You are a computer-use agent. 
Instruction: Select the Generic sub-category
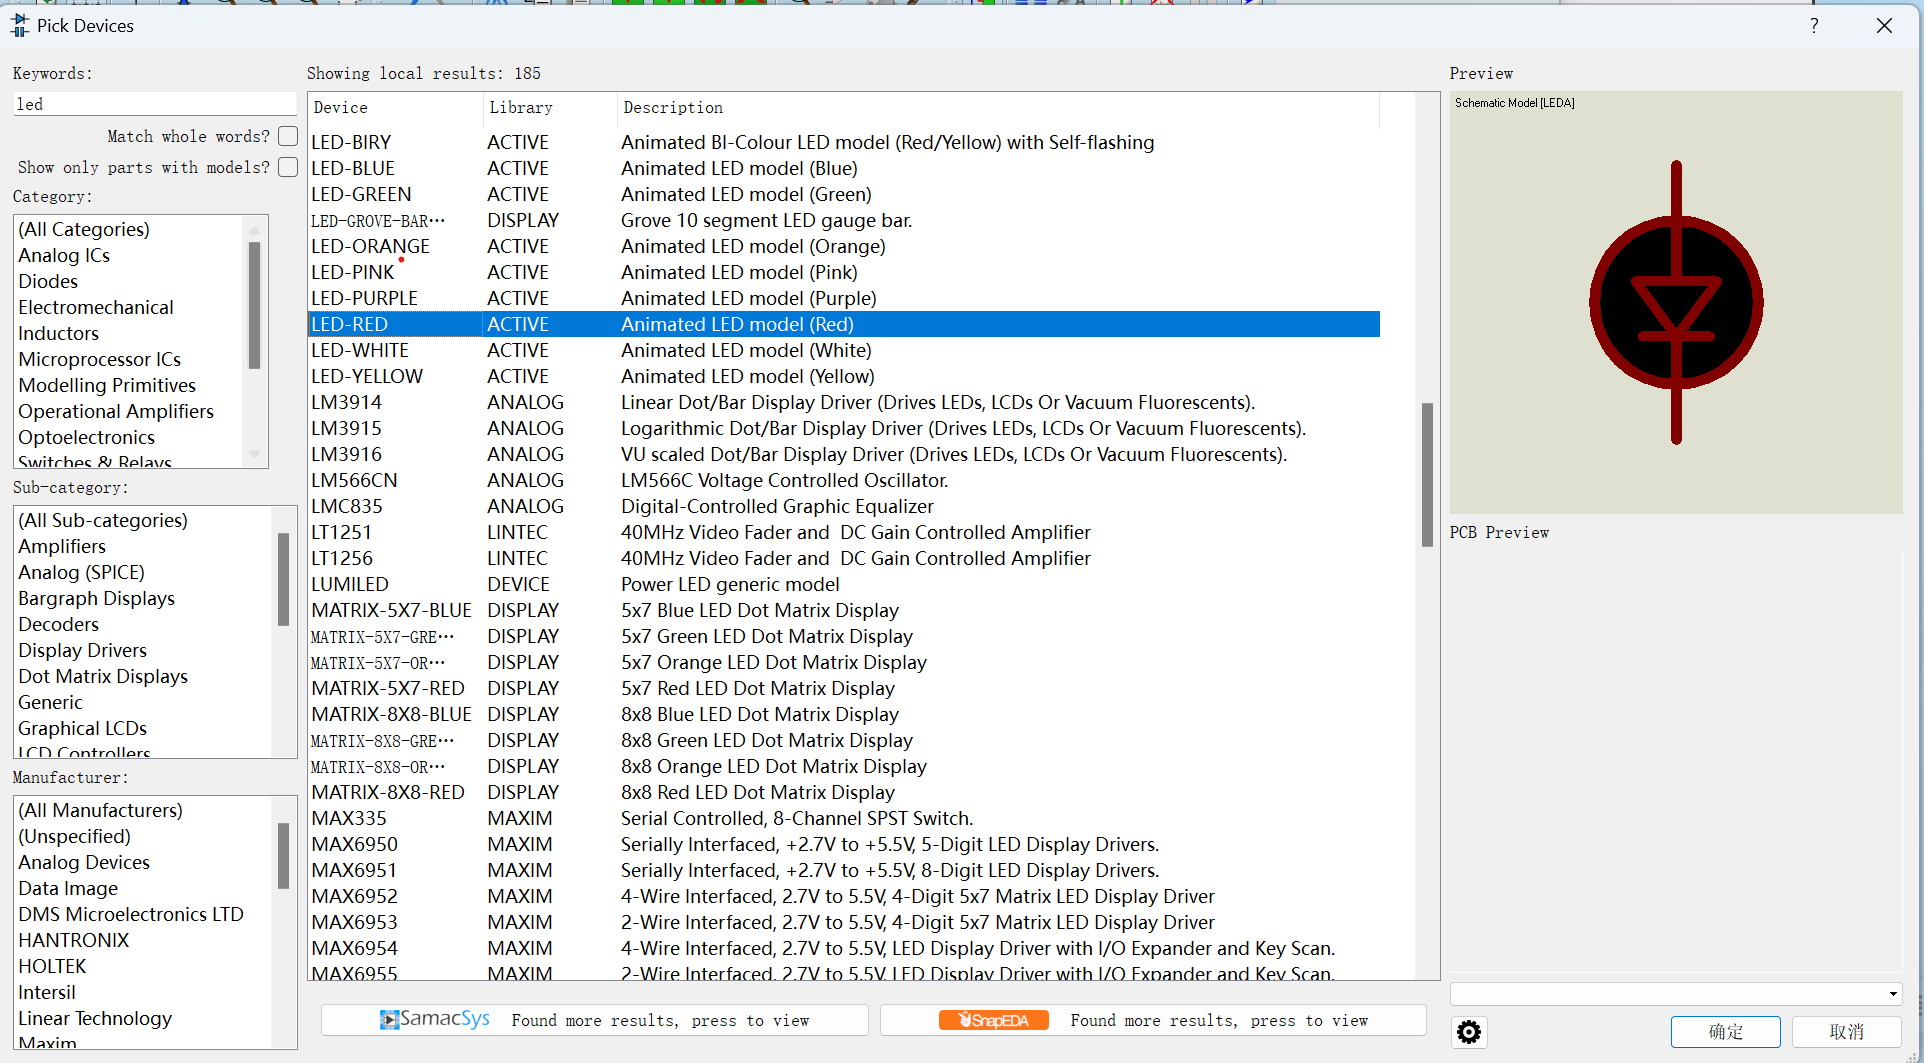click(50, 702)
